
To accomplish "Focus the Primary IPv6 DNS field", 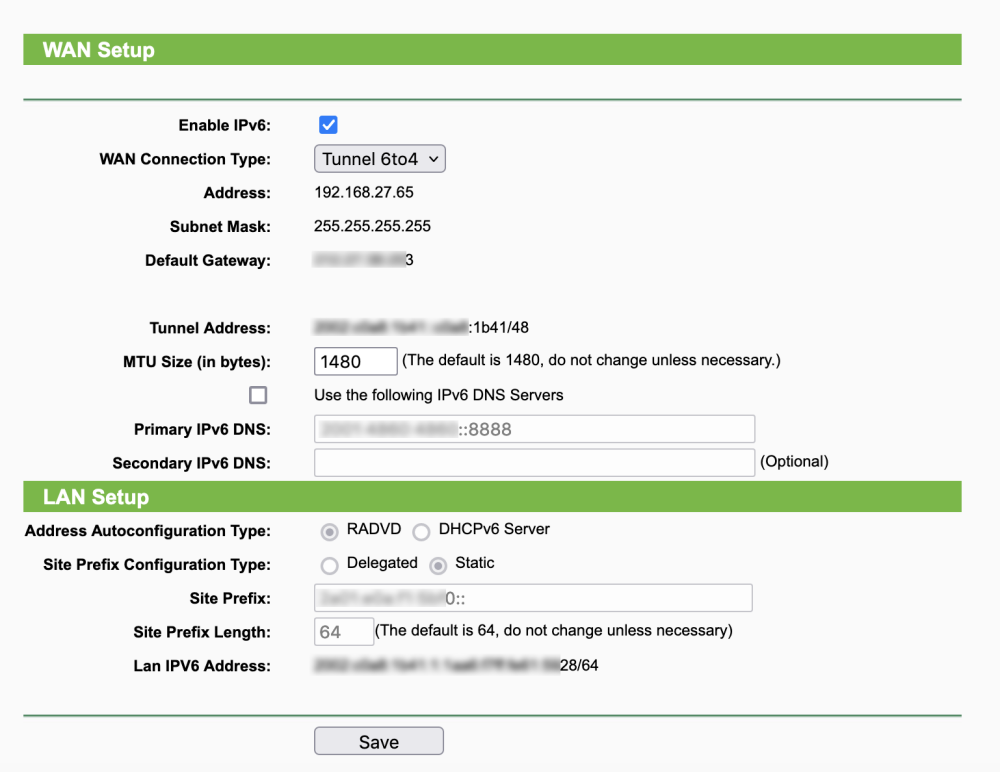I will point(534,429).
